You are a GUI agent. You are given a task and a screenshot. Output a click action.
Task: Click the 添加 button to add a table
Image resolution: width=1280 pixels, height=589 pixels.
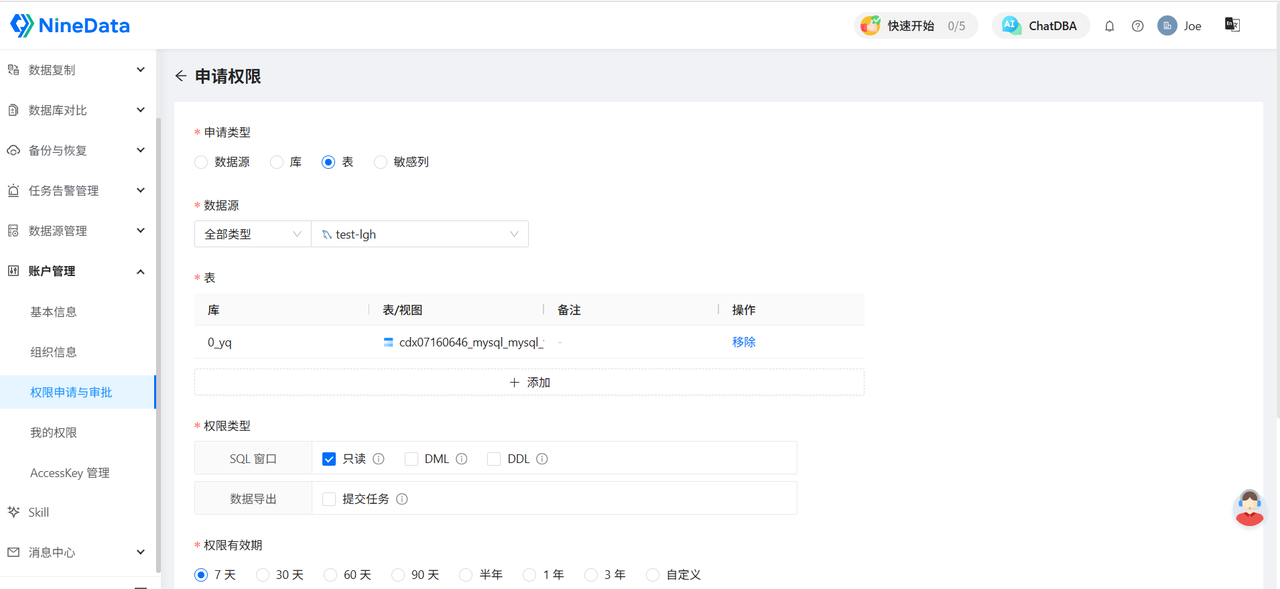click(529, 382)
